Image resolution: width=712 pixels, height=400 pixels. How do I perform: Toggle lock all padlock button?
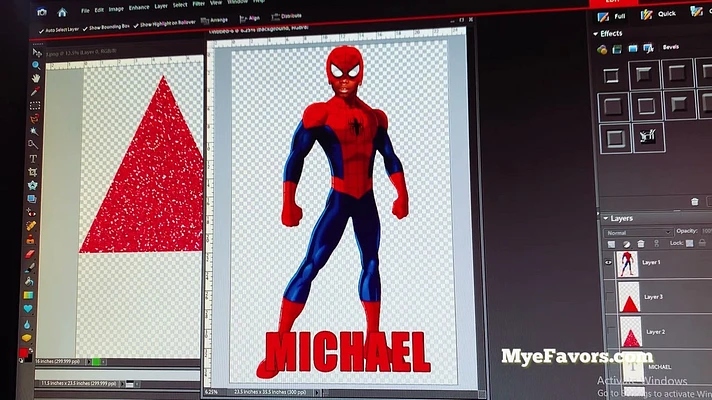coord(702,243)
